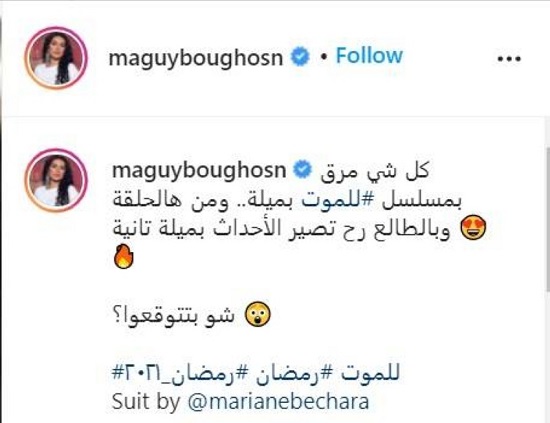550x423 pixels.
Task: Click the astonished face emoji
Action: coord(258,314)
